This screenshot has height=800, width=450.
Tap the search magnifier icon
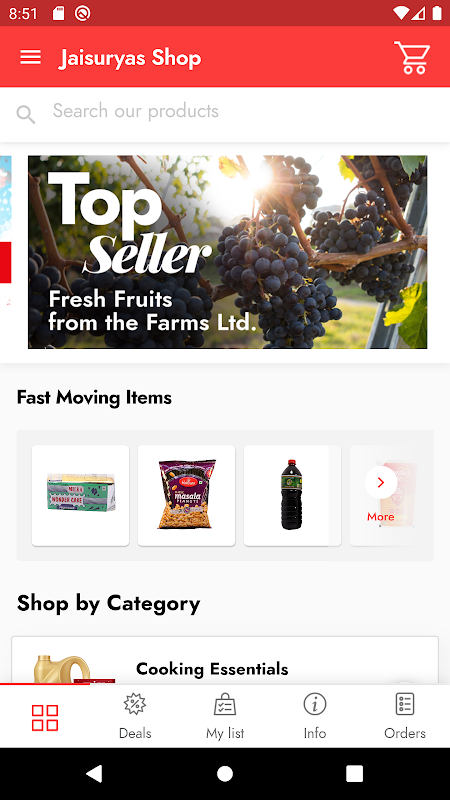26,114
